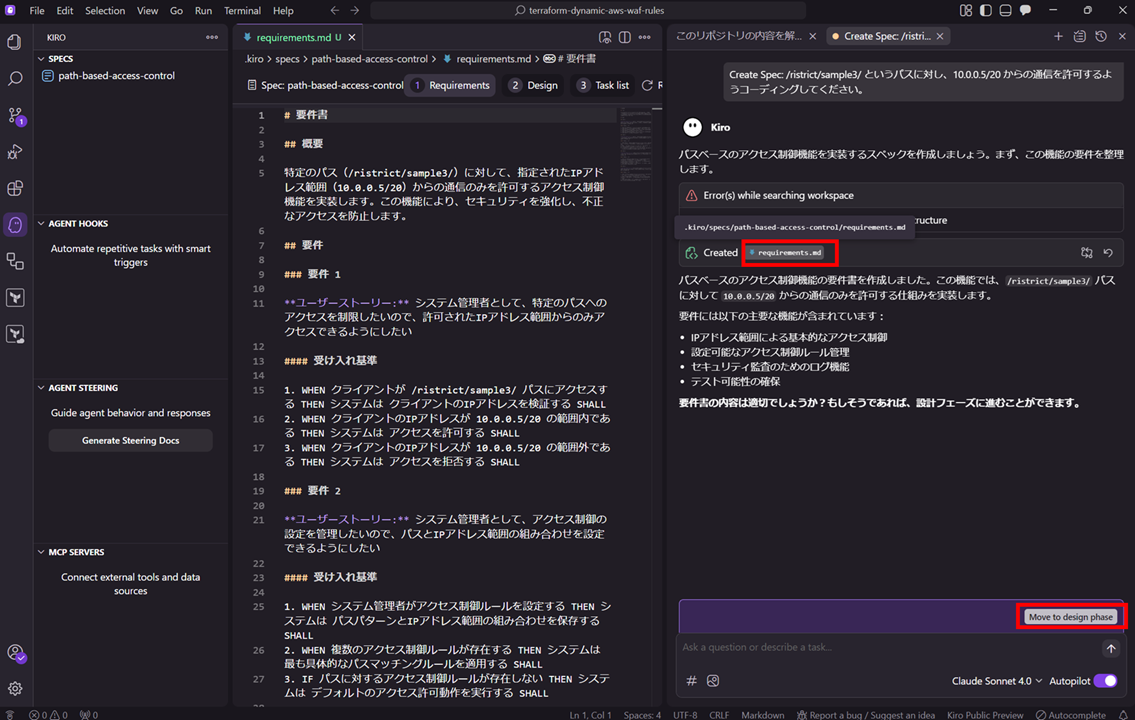Open editor more actions ellipsis menu
The width and height of the screenshot is (1135, 720).
point(644,37)
